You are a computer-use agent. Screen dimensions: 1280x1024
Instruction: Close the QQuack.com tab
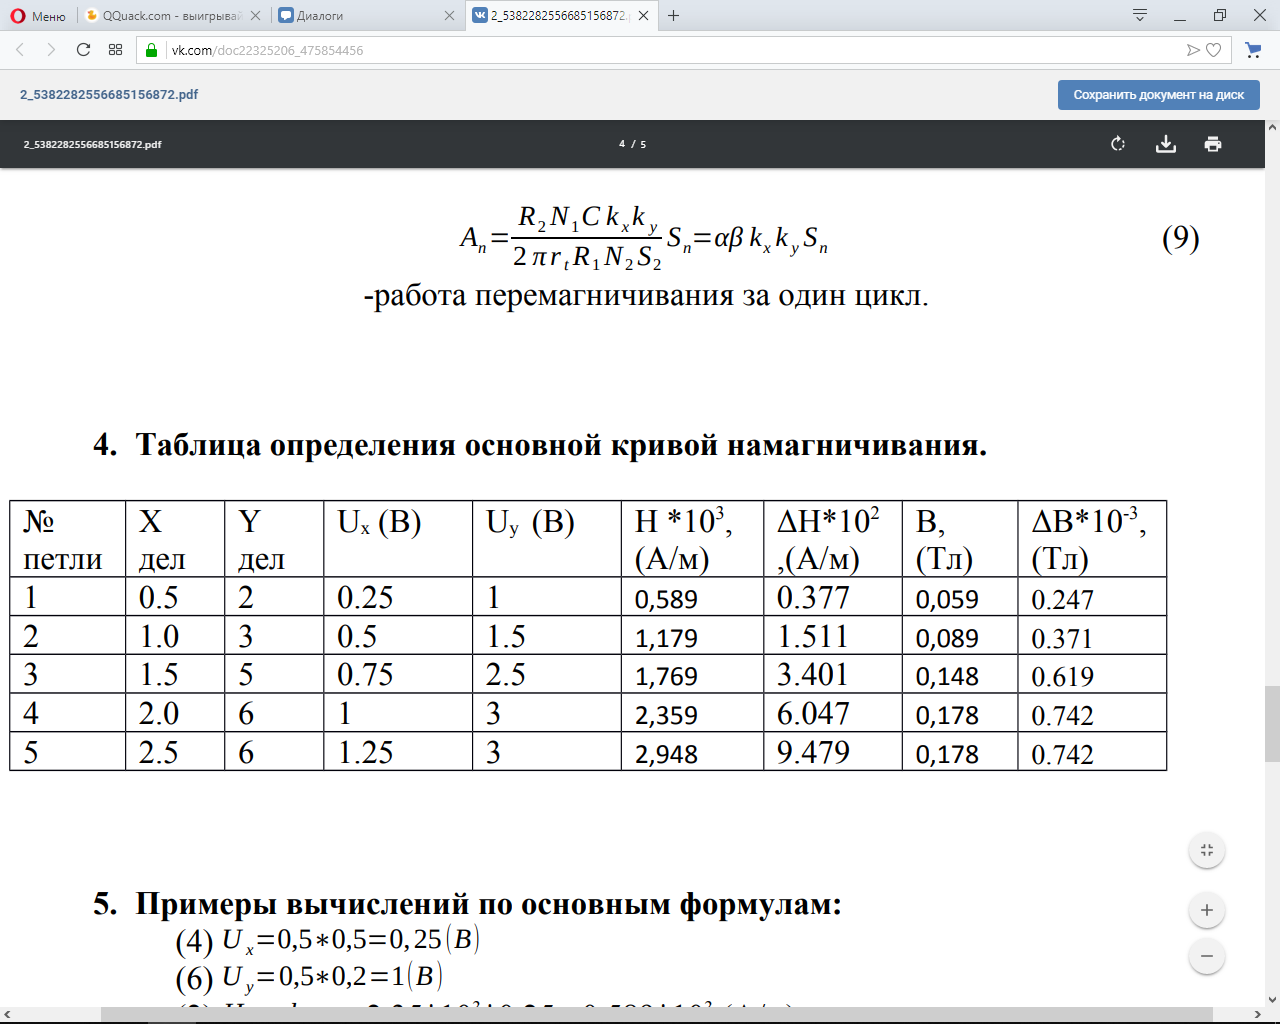pos(256,16)
